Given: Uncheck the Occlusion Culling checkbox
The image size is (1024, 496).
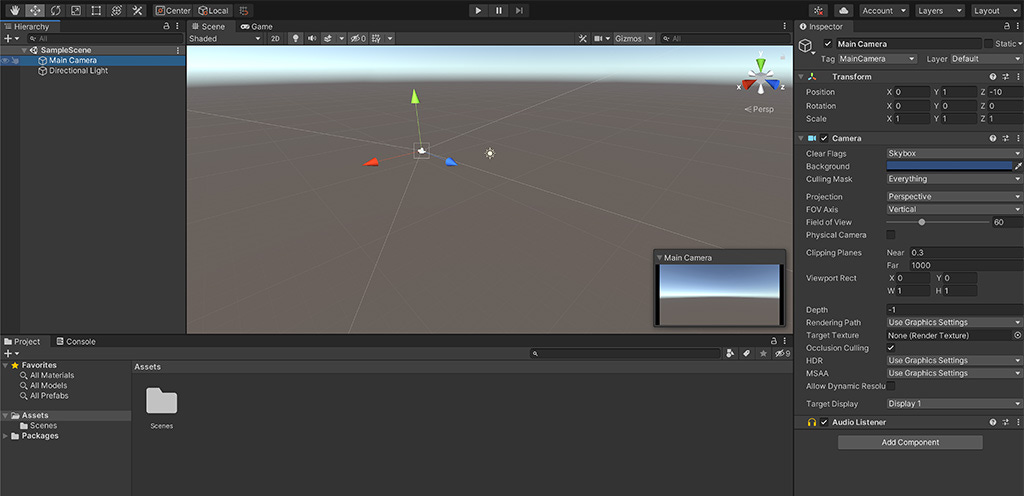Looking at the screenshot, I should tap(891, 348).
